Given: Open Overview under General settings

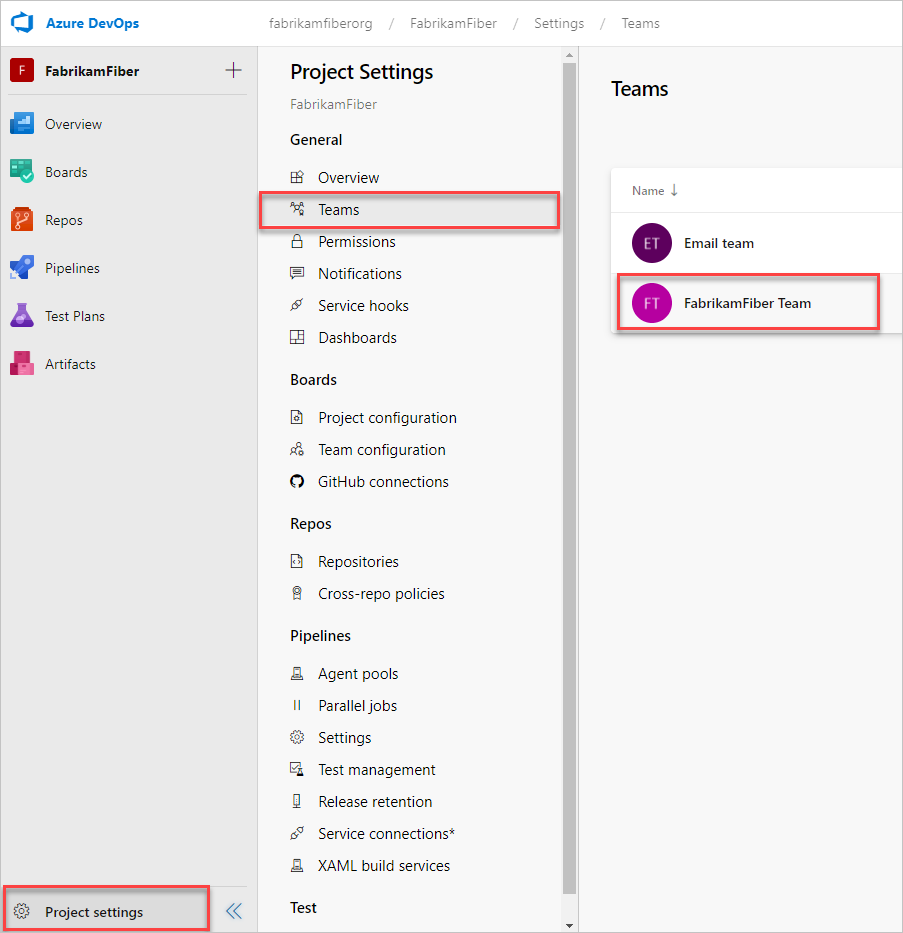Looking at the screenshot, I should click(349, 177).
